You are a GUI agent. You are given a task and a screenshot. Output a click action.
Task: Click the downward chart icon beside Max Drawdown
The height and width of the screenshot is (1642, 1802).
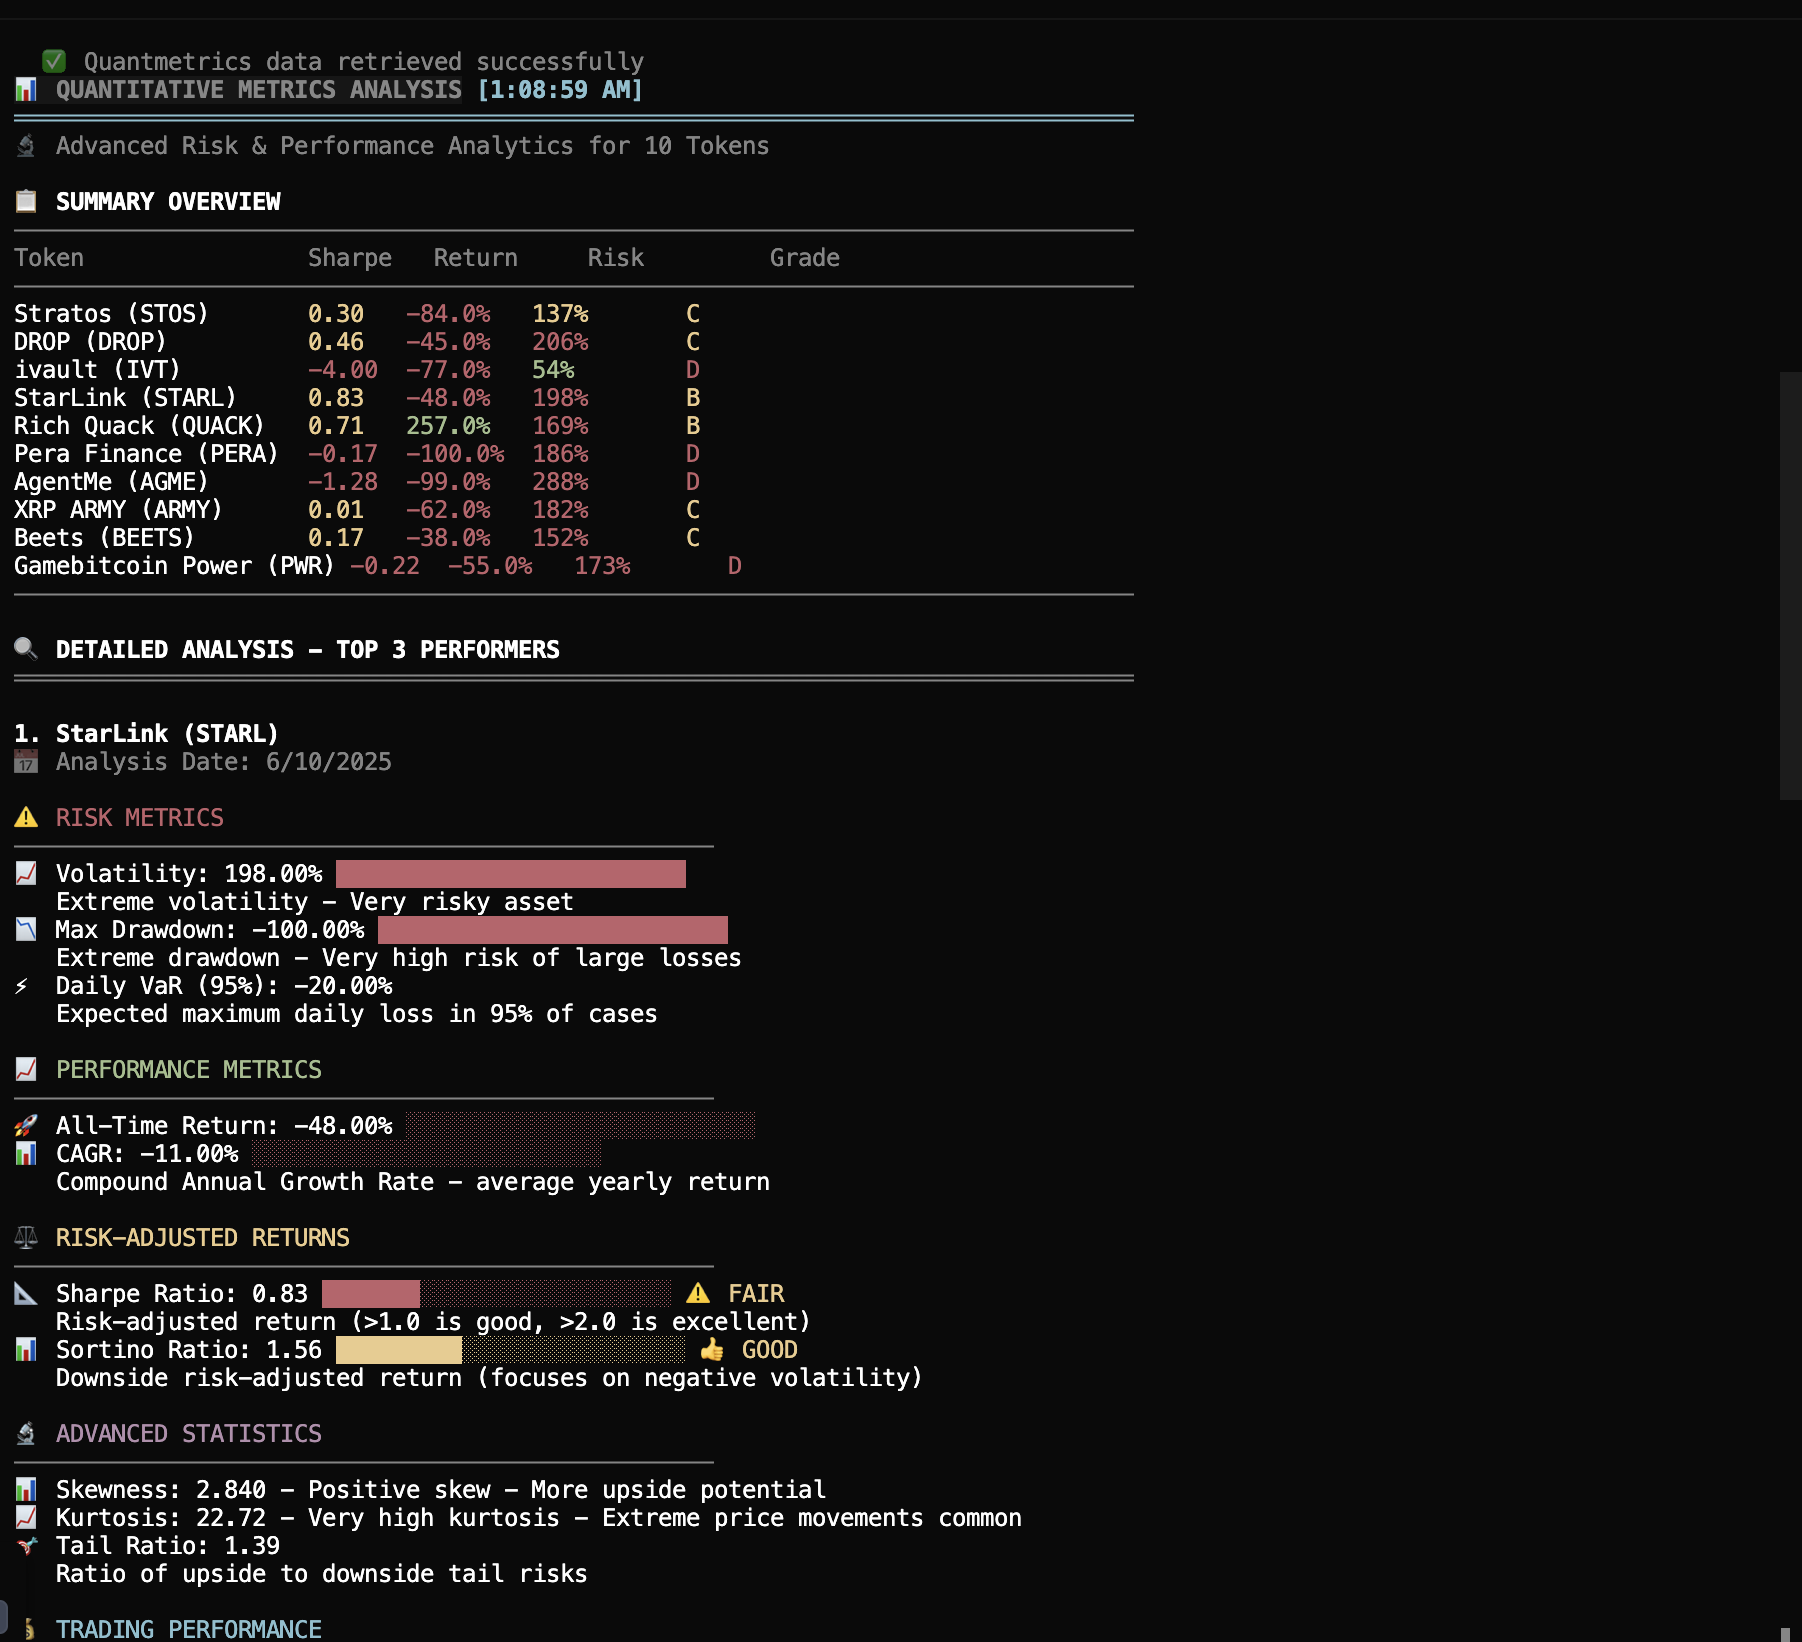[x=24, y=929]
